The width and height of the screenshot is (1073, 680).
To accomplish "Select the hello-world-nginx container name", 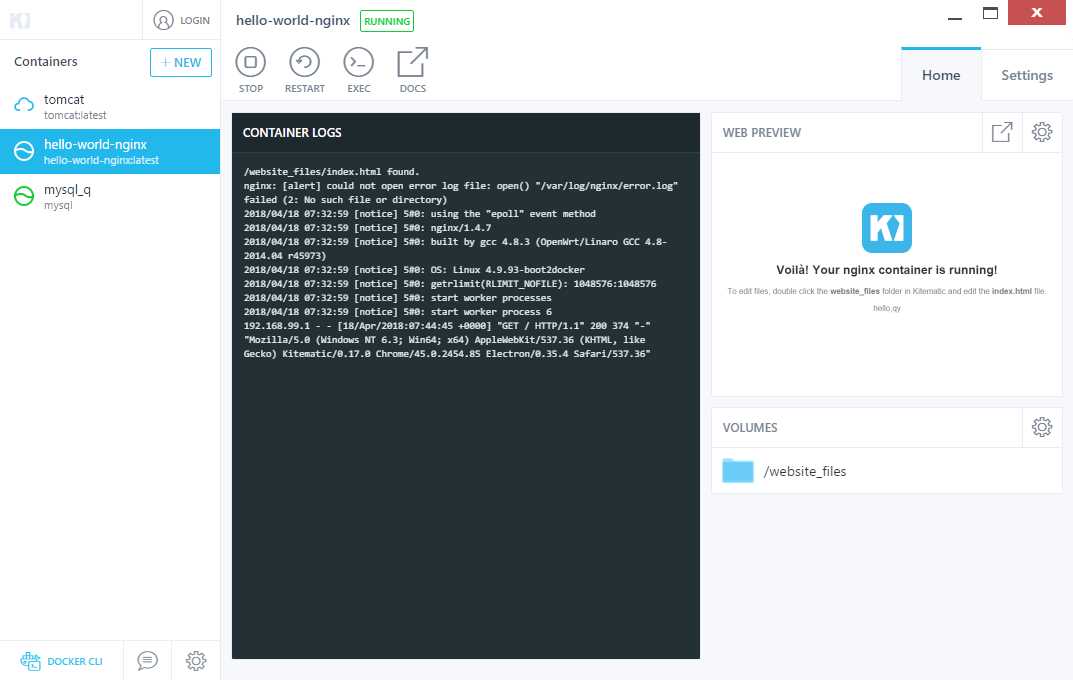I will pos(95,144).
